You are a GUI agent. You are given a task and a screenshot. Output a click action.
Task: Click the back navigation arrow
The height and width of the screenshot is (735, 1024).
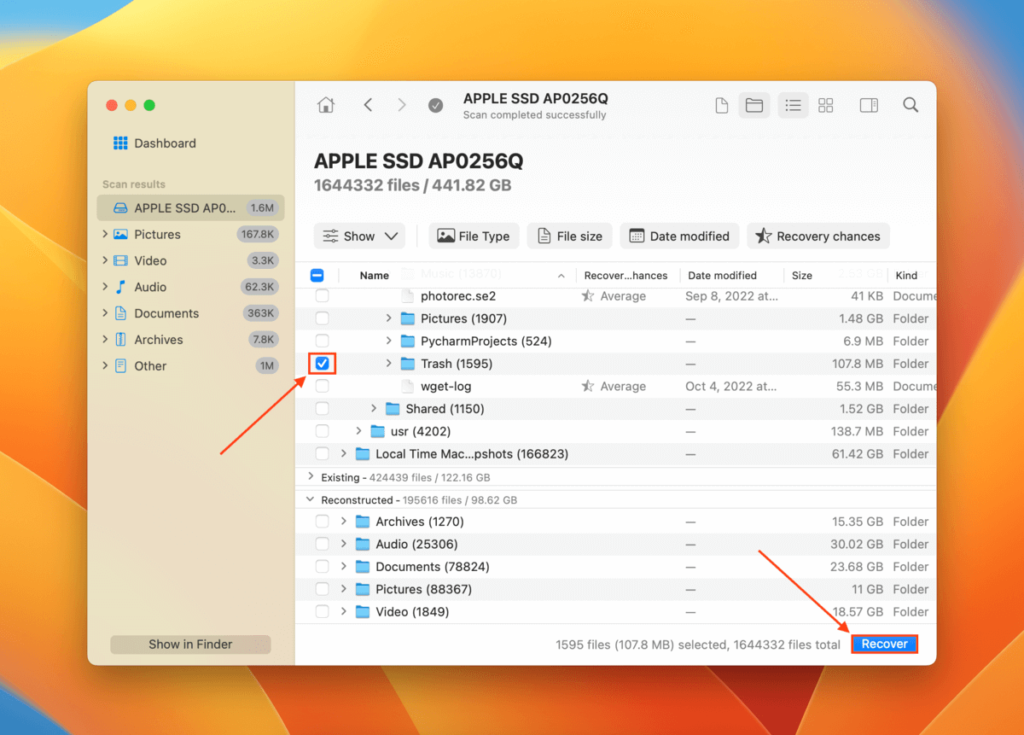coord(368,104)
